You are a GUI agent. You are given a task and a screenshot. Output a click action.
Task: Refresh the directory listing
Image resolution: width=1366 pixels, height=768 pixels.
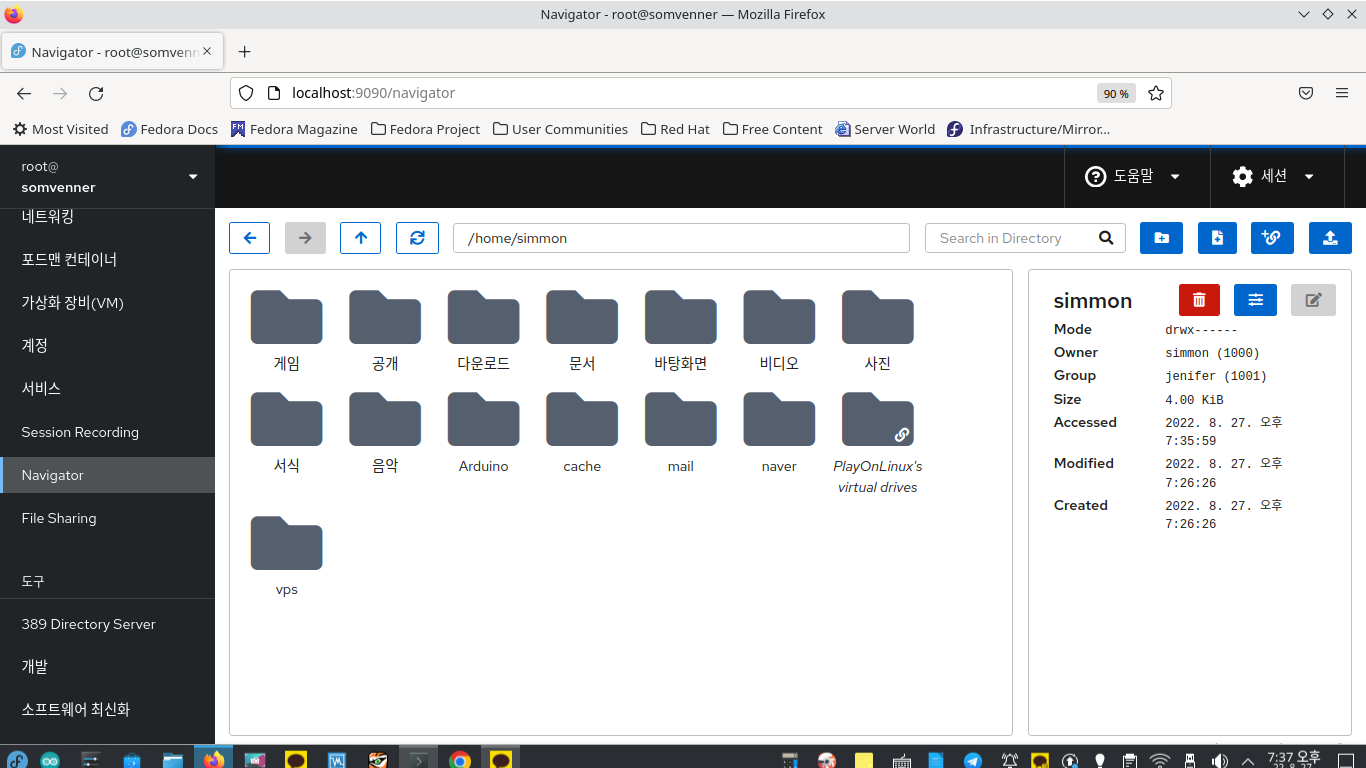417,238
